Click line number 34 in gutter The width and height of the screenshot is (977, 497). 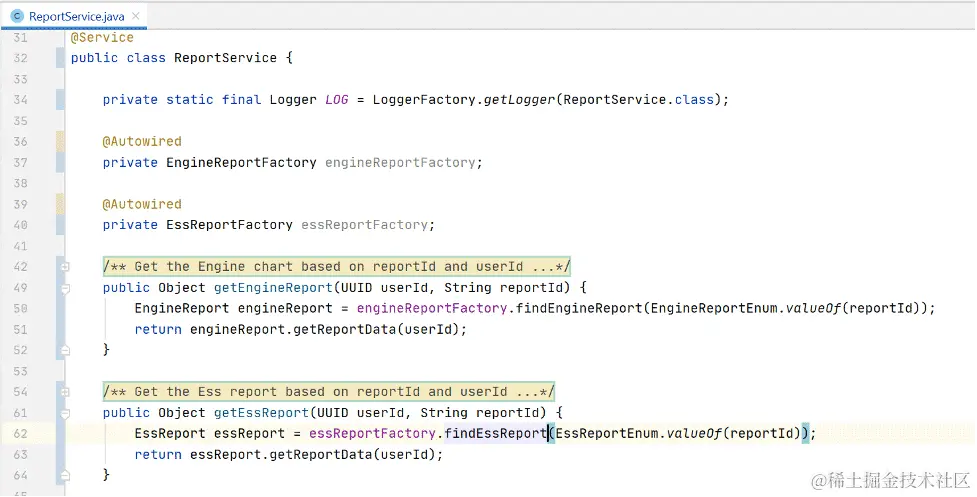click(x=21, y=100)
